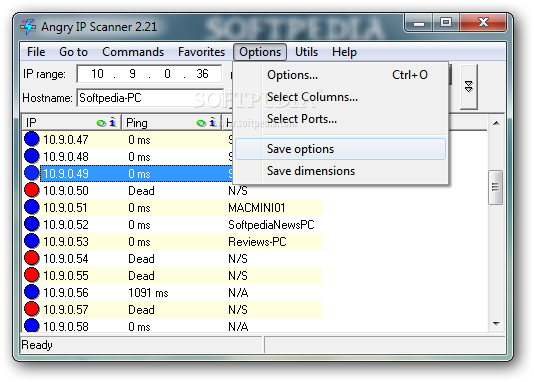Click the vertical scrollbar thumb
This screenshot has height=382, width=534.
[496, 187]
